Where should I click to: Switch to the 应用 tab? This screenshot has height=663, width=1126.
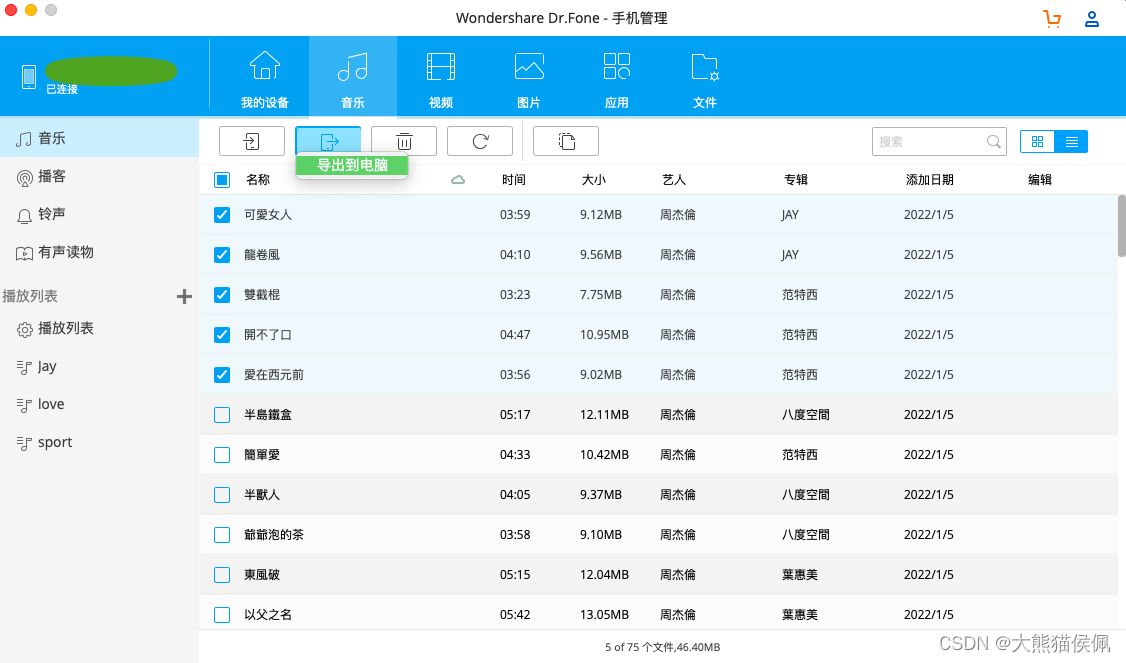(617, 78)
